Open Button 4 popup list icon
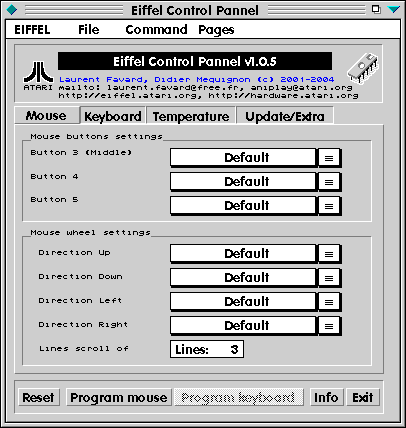The width and height of the screenshot is (406, 428). pos(329,182)
